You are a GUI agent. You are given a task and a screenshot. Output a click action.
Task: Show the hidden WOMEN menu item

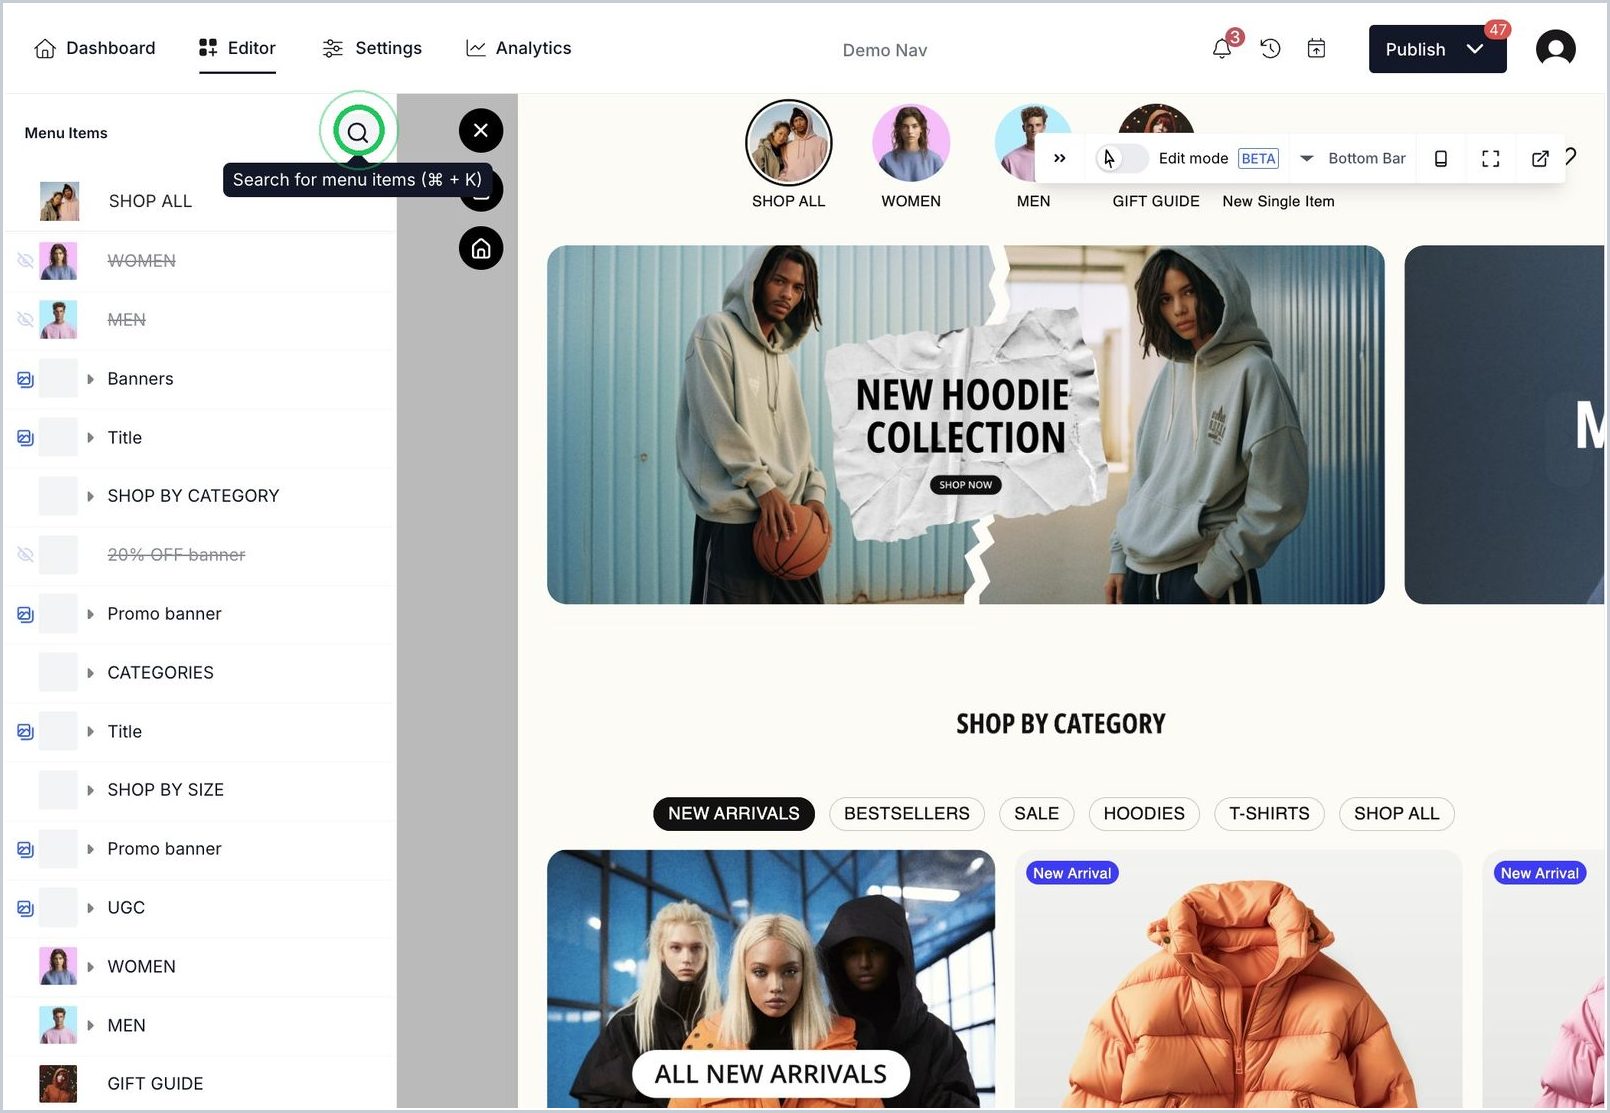click(x=26, y=261)
